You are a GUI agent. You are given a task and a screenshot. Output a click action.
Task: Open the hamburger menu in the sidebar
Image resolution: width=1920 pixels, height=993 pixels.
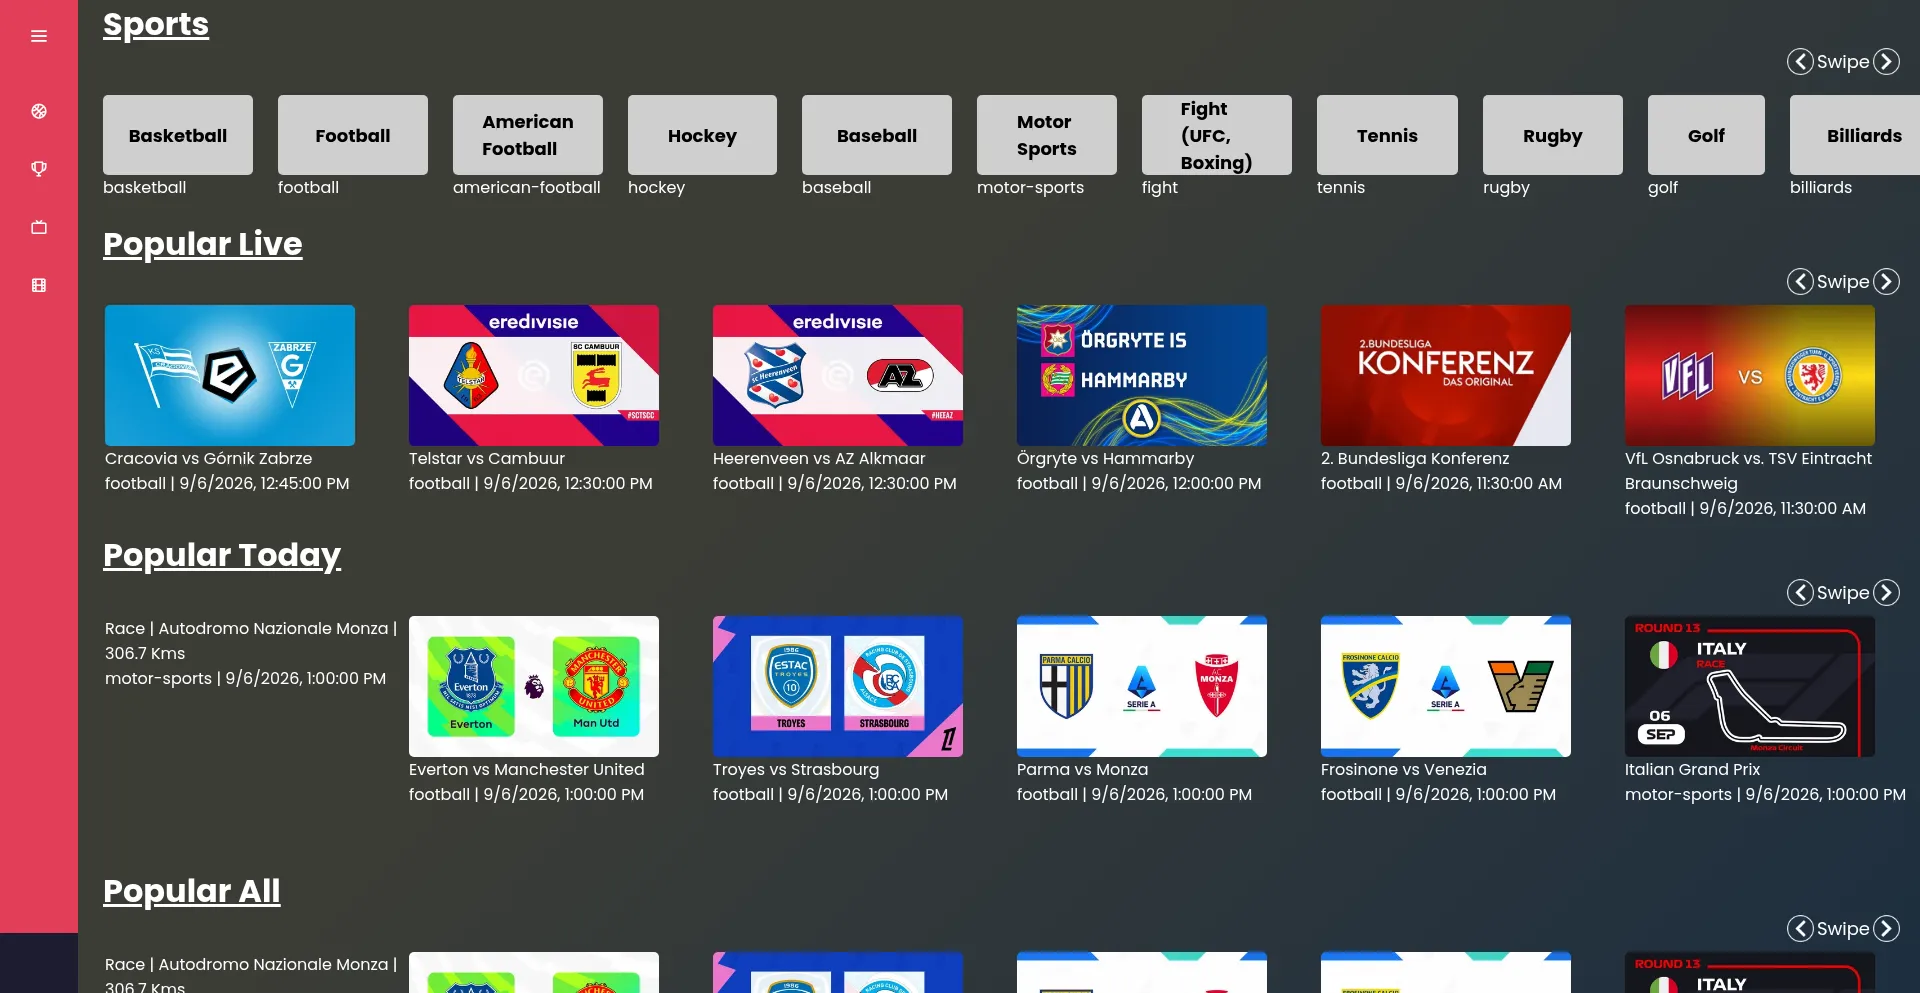39,36
